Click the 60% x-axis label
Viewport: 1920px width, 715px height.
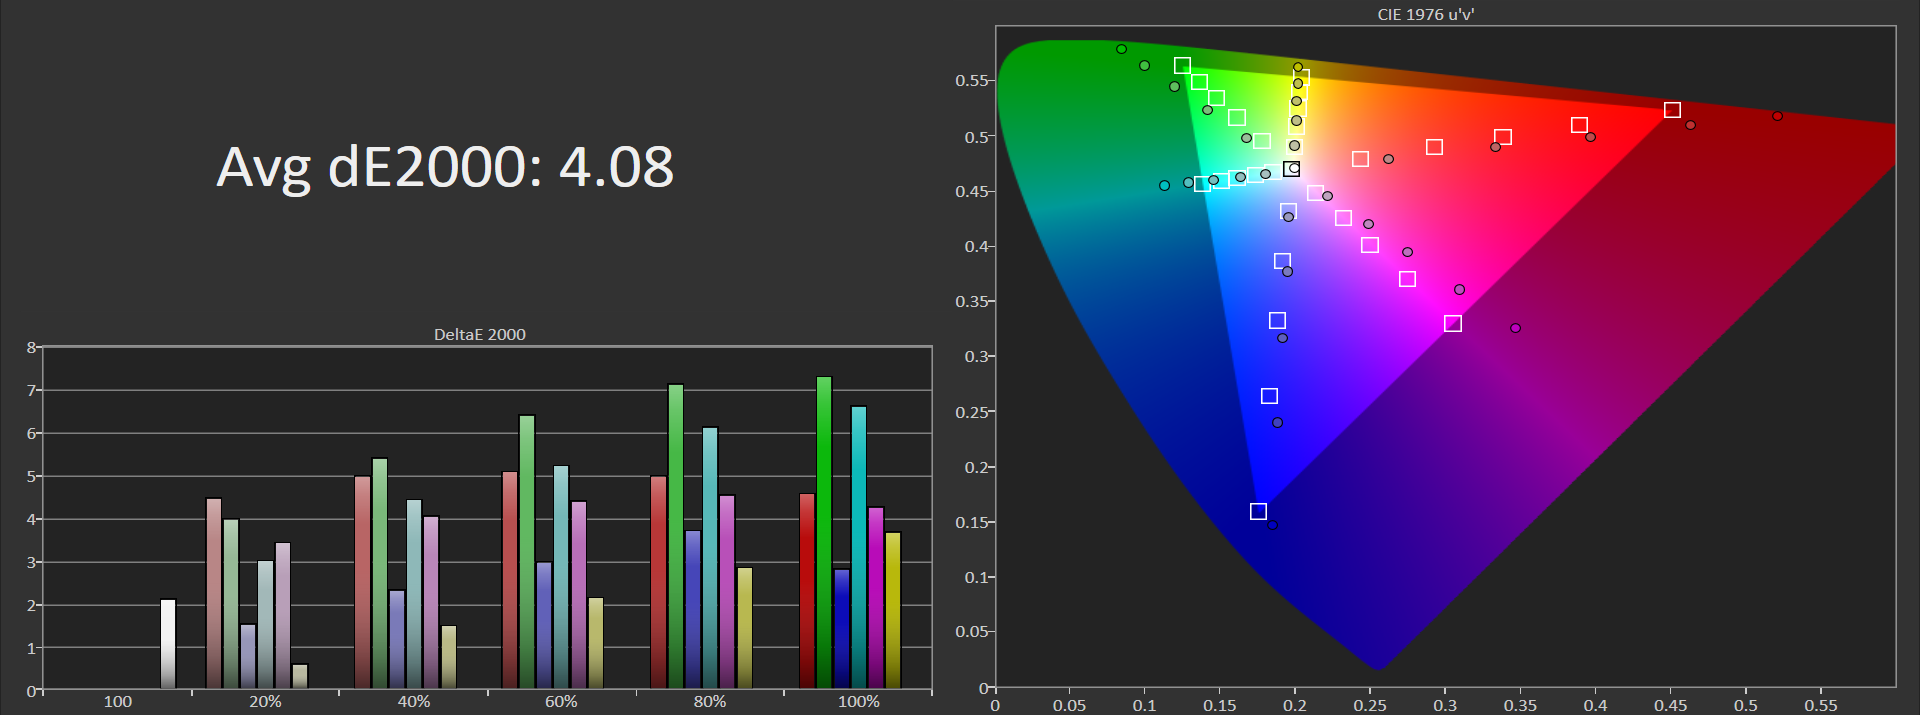[561, 701]
